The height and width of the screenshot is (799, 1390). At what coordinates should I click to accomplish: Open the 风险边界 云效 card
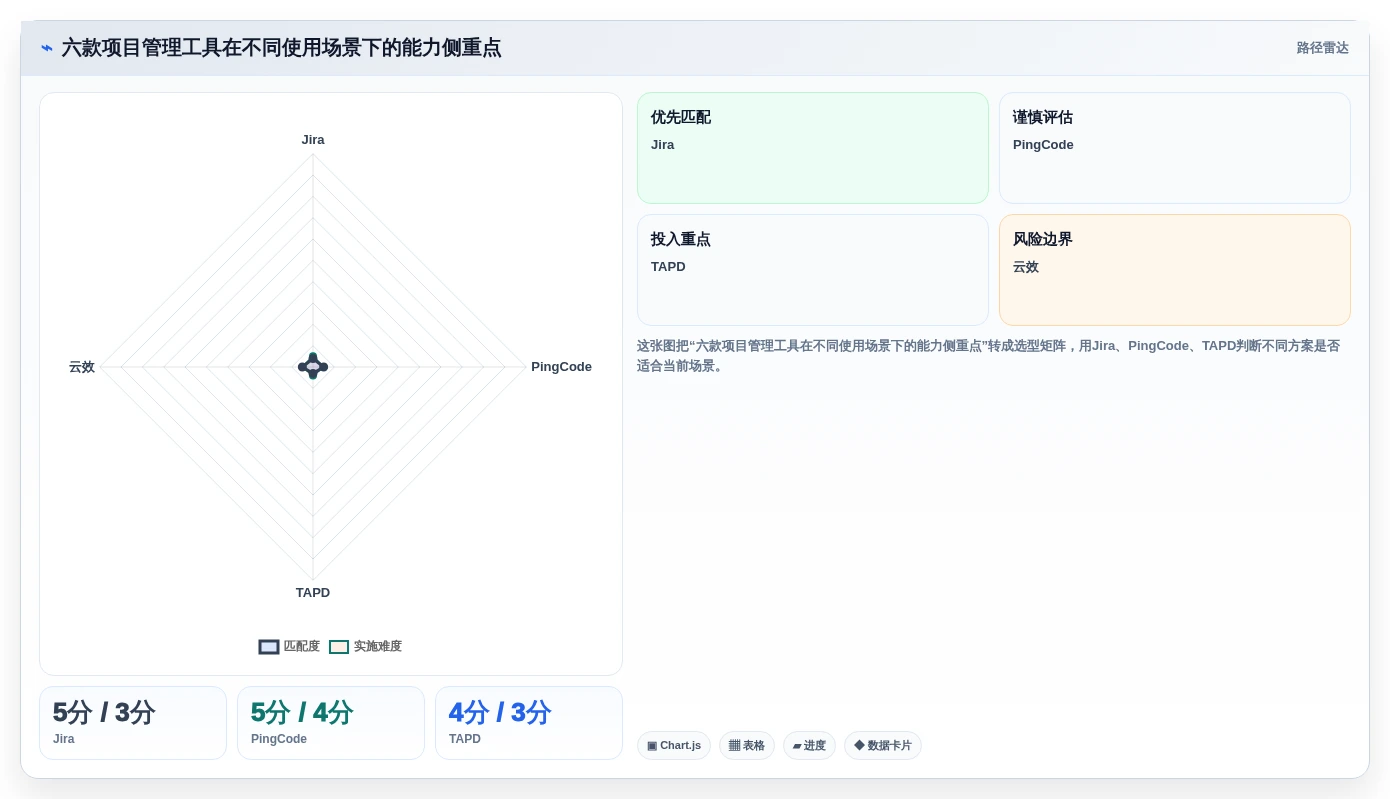coord(1175,270)
